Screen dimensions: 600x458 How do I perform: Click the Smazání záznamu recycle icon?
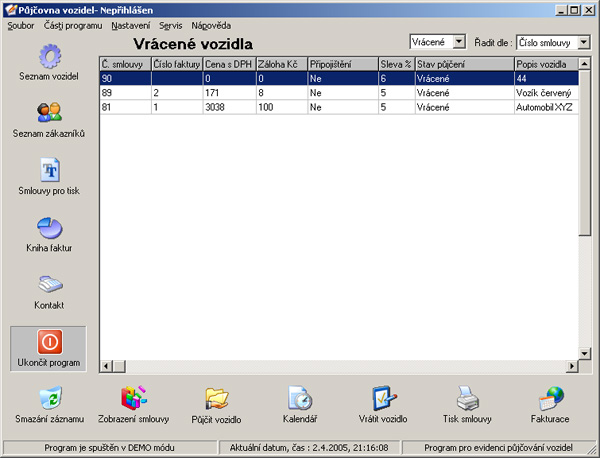[x=49, y=399]
